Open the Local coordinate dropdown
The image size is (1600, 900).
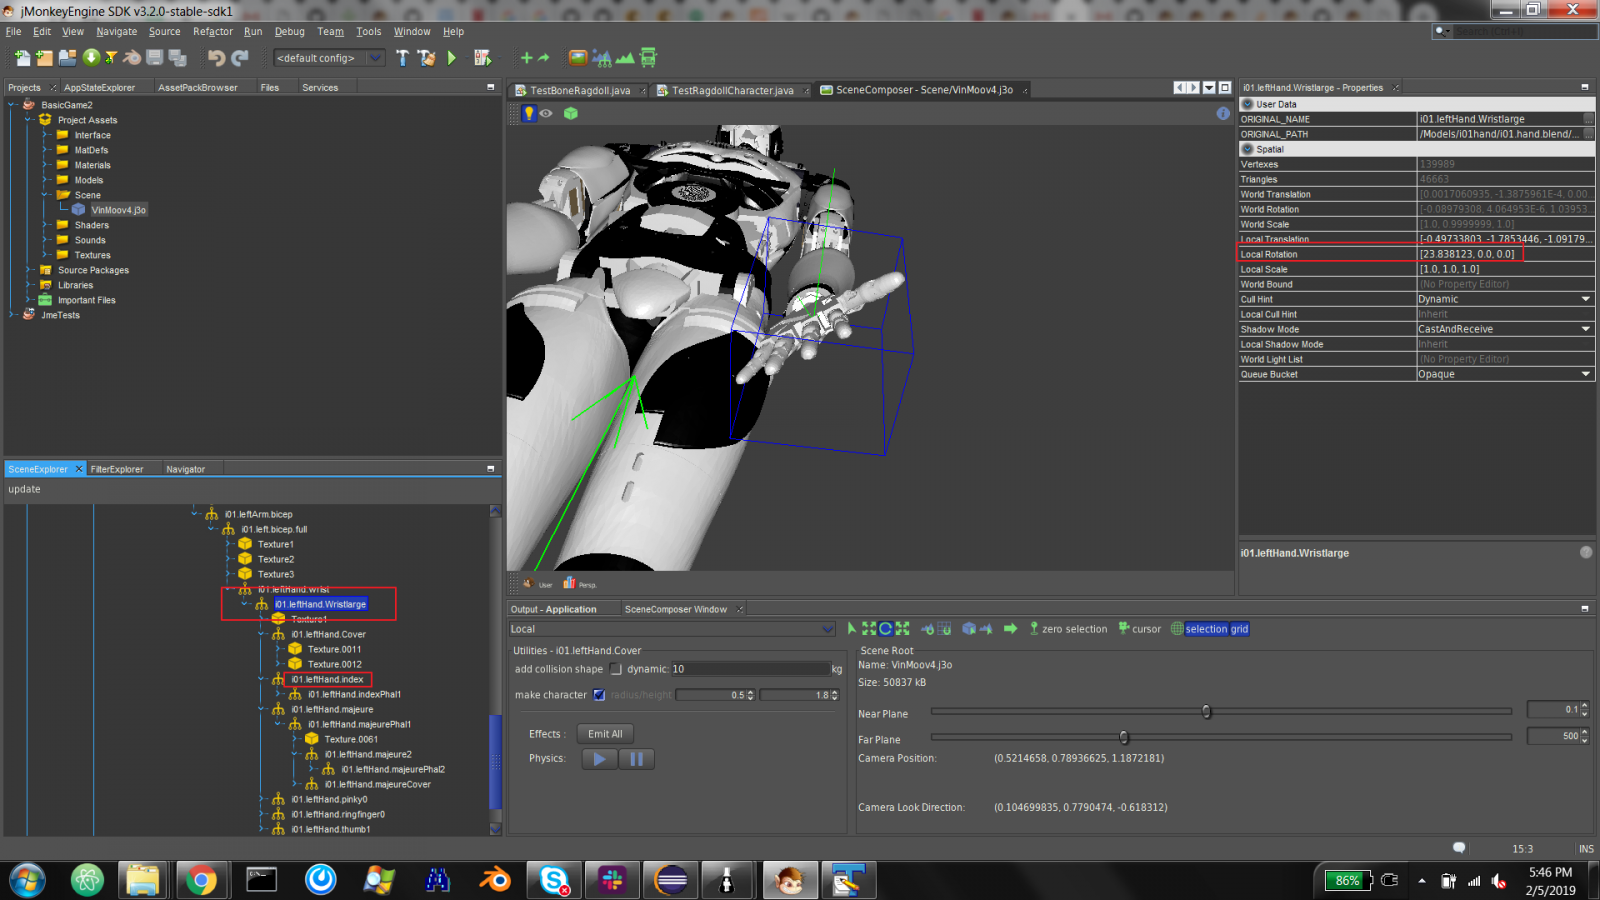click(672, 629)
